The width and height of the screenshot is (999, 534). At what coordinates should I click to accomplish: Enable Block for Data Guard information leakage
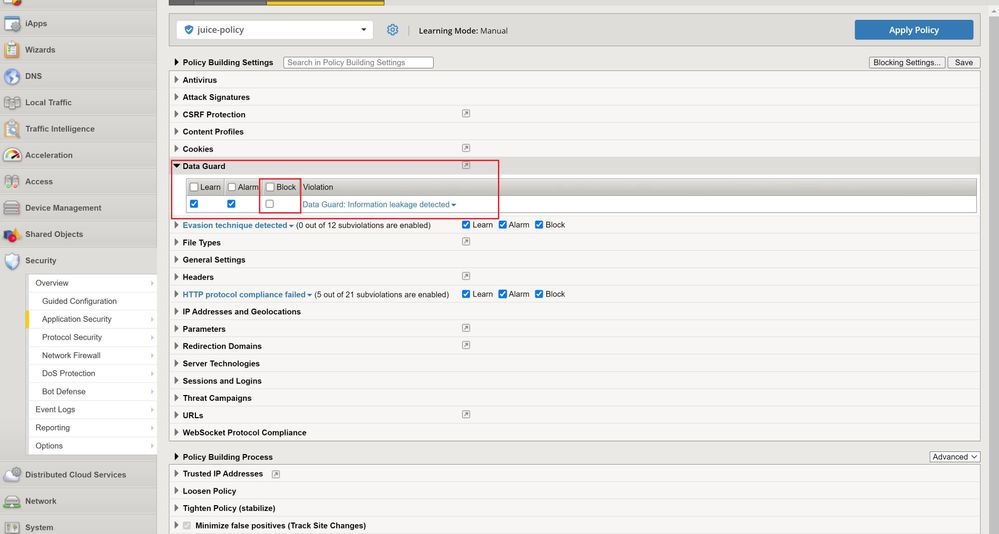click(x=270, y=204)
